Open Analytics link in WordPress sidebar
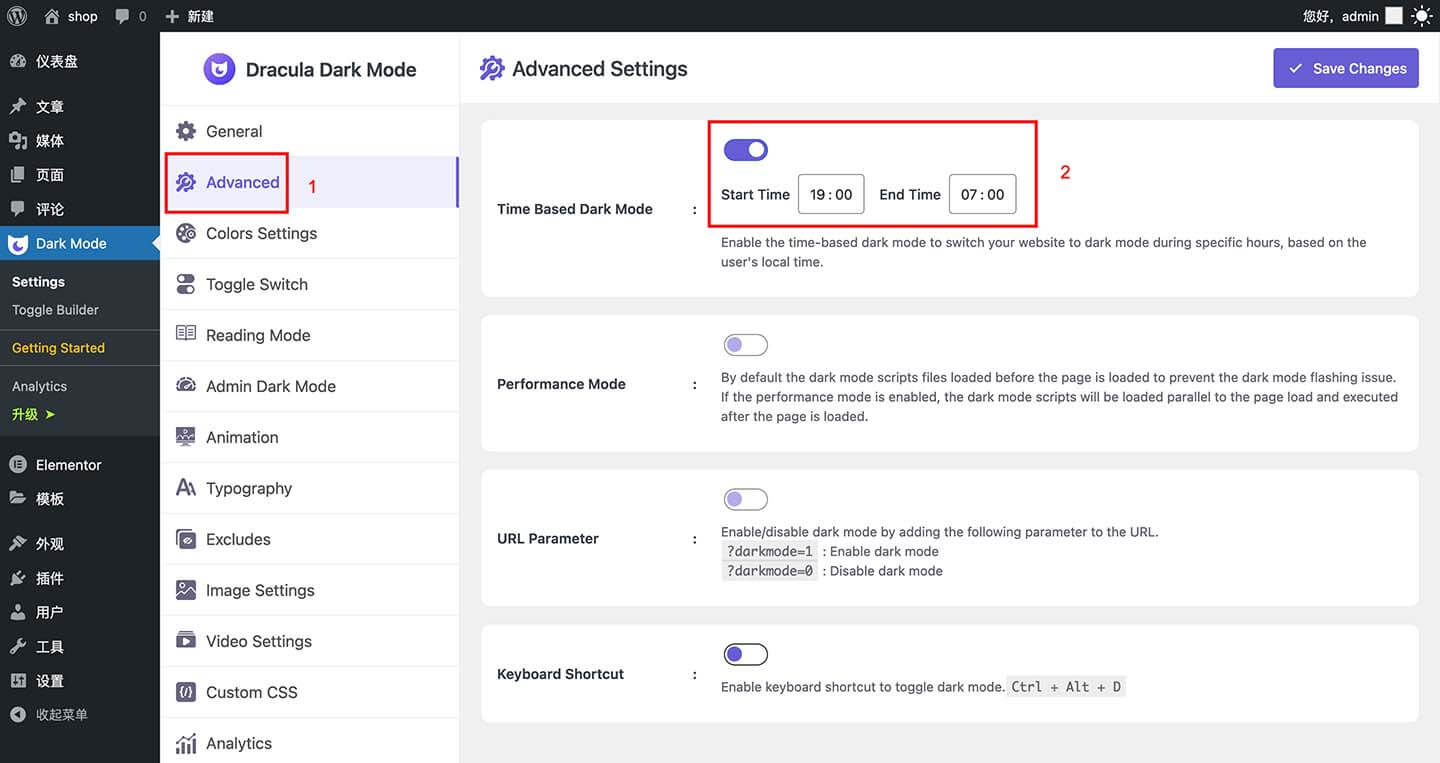1440x763 pixels. pos(39,386)
